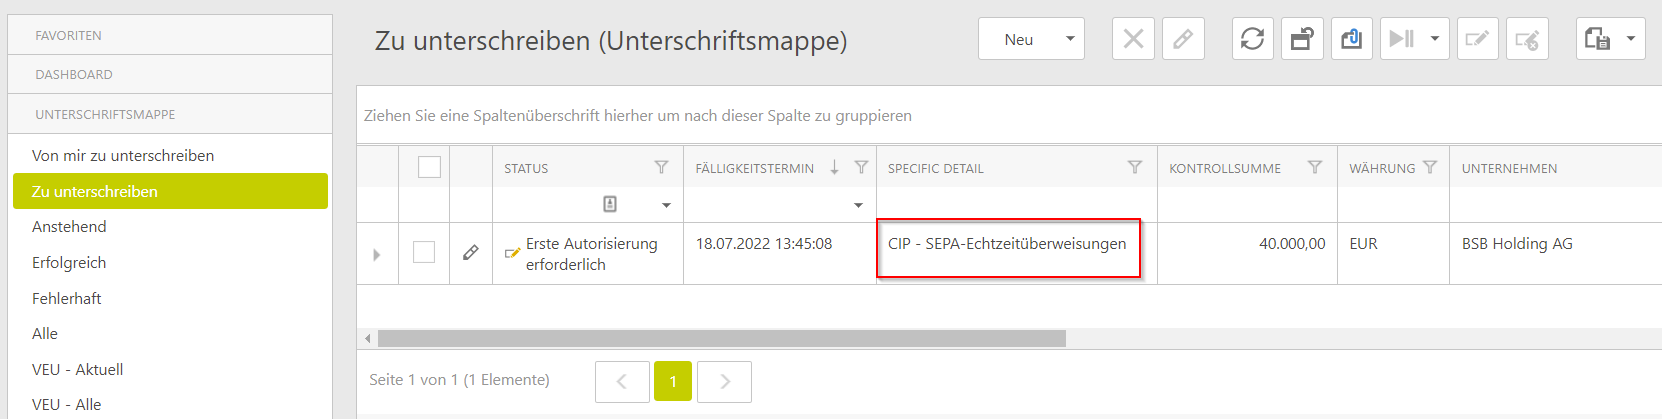Image resolution: width=1662 pixels, height=419 pixels.
Task: Open the Status column filter funnel
Action: (x=661, y=167)
